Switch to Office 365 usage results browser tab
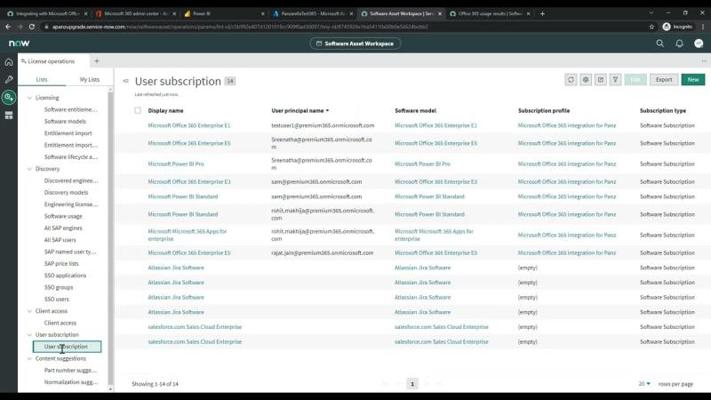Viewport: 711px width, 400px height. pos(489,14)
